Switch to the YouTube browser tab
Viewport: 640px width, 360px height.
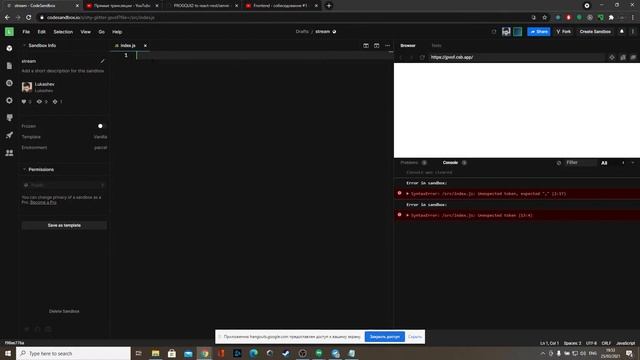click(x=122, y=6)
